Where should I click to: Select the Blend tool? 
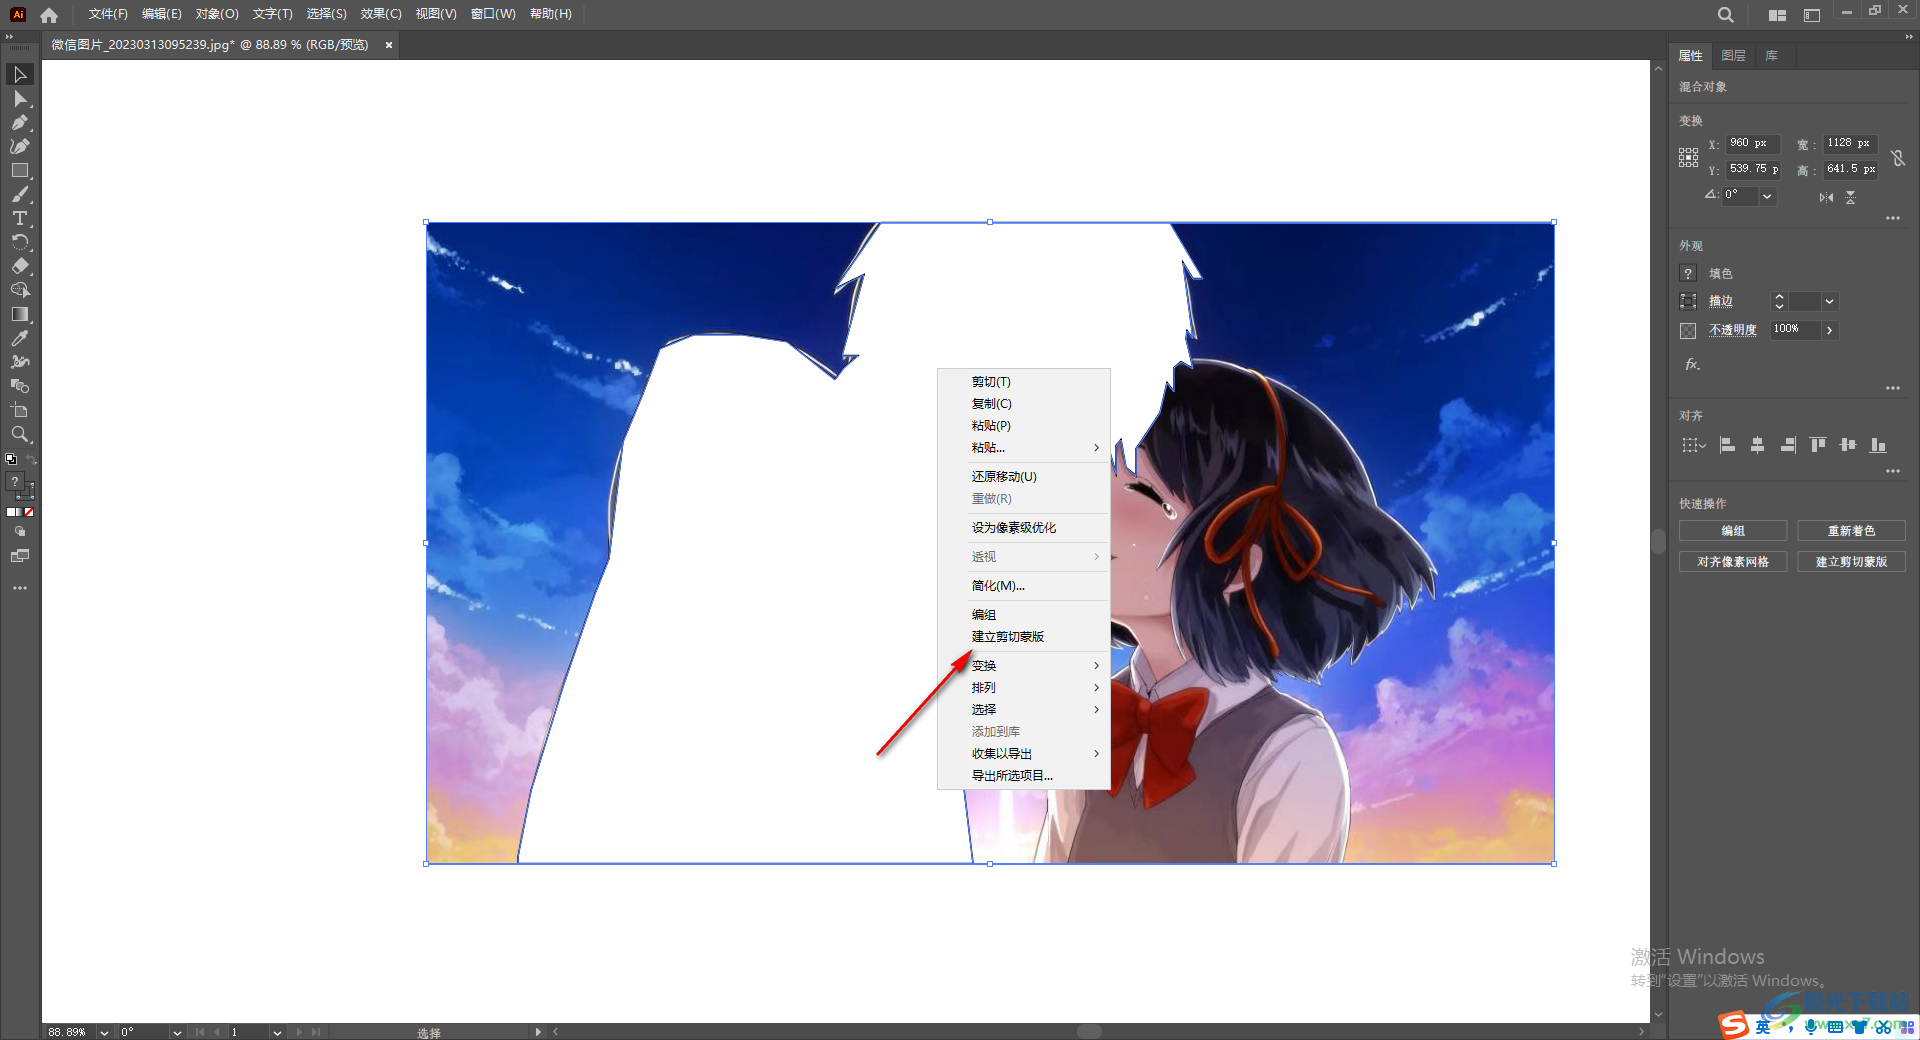pos(19,387)
